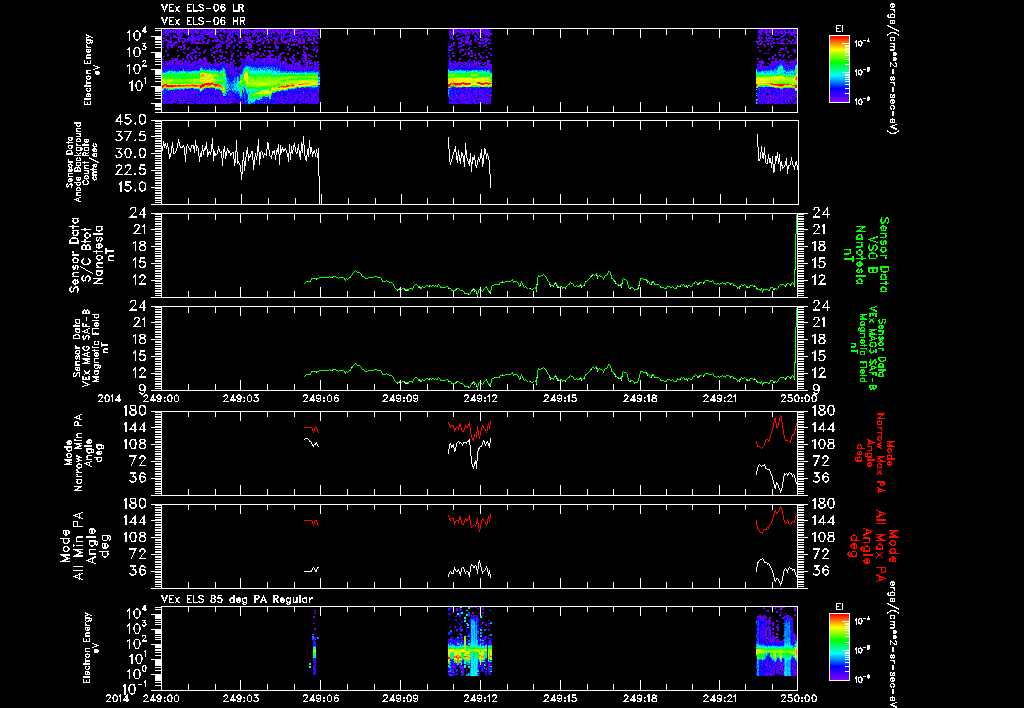
Task: Select the white "VEx MAG SAF-B Magnetic Field" axis label
Action: (x=90, y=347)
